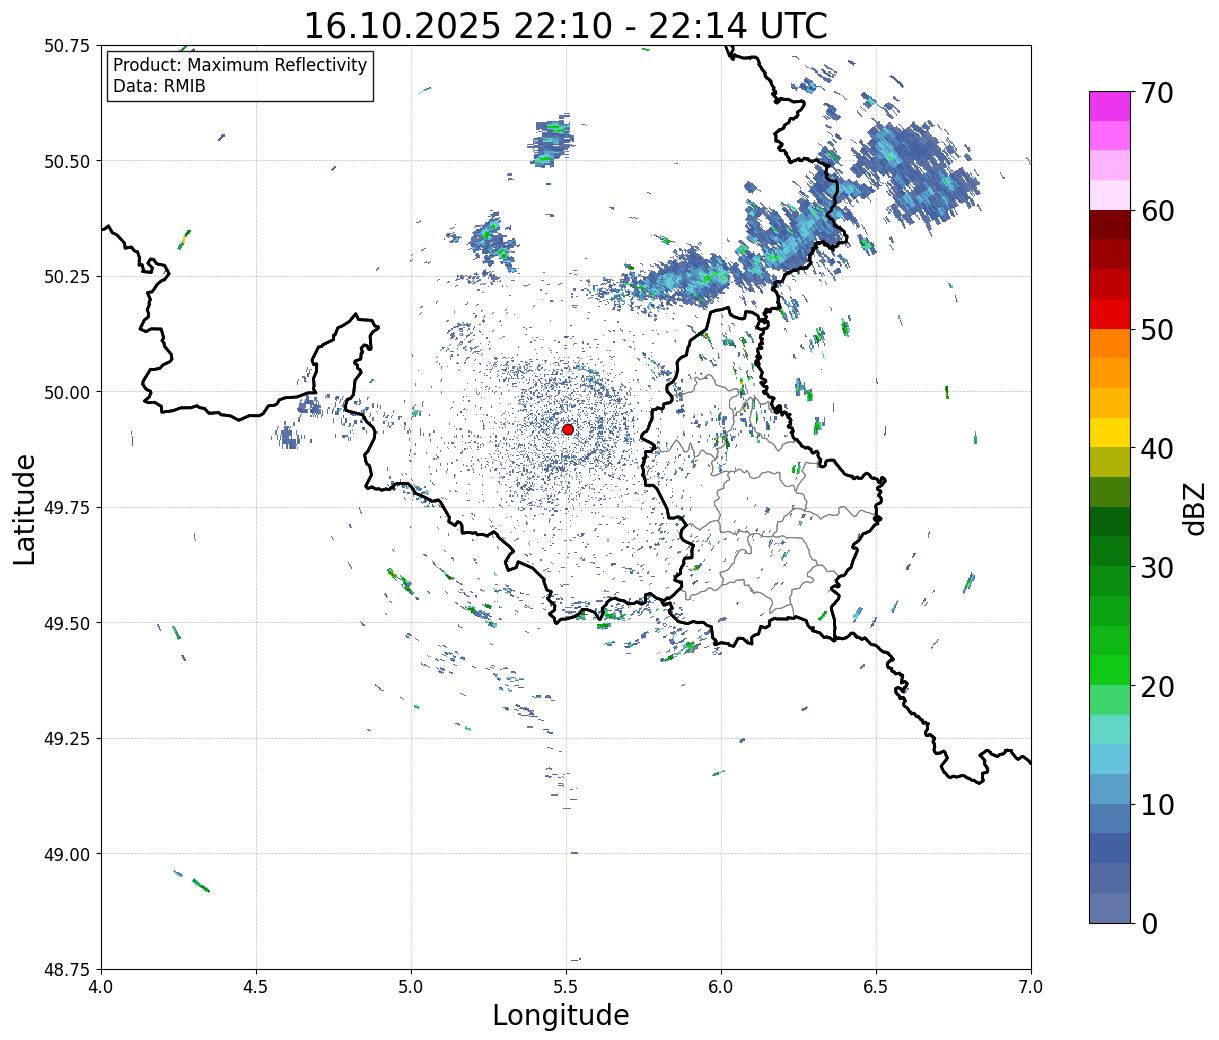The width and height of the screenshot is (1219, 1040).
Task: Click the 10 tick label on colorbar
Action: click(1157, 805)
